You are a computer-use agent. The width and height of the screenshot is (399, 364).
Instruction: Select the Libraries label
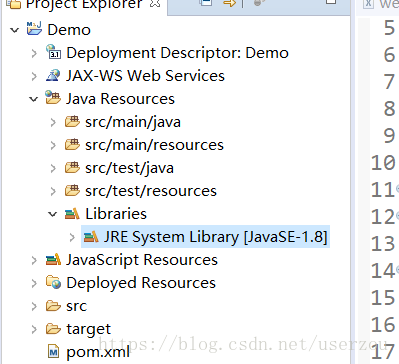[x=116, y=214]
